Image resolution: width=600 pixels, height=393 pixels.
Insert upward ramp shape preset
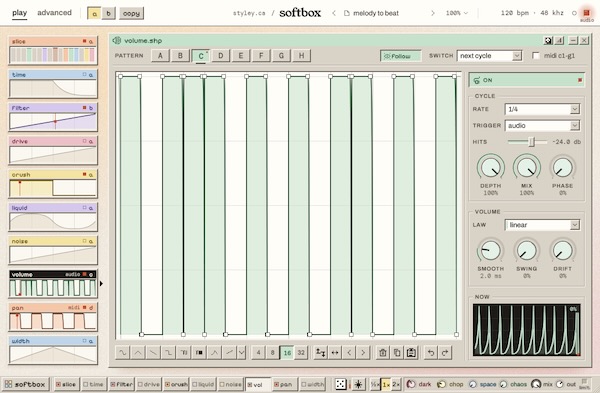(230, 352)
